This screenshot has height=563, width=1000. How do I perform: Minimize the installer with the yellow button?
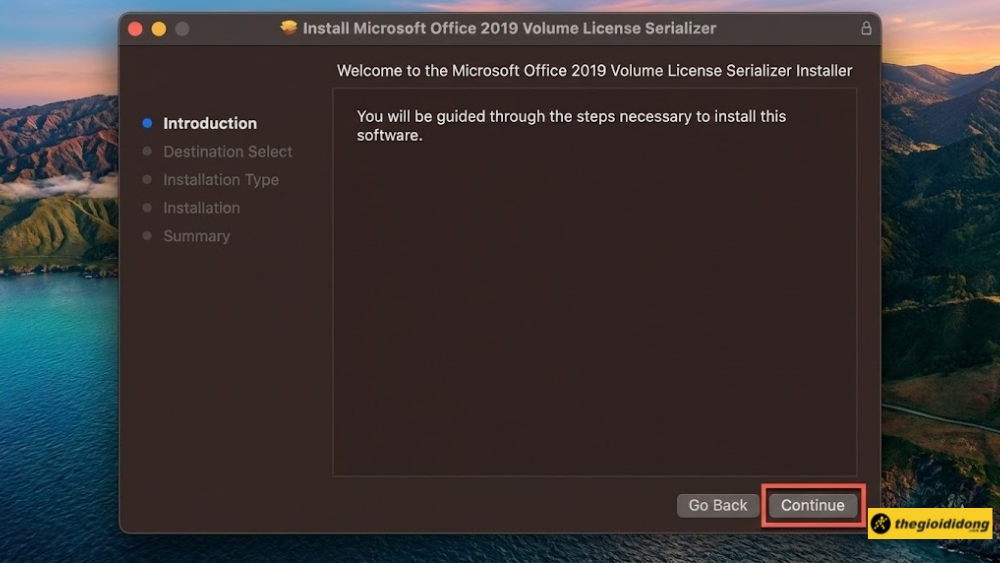pos(159,29)
